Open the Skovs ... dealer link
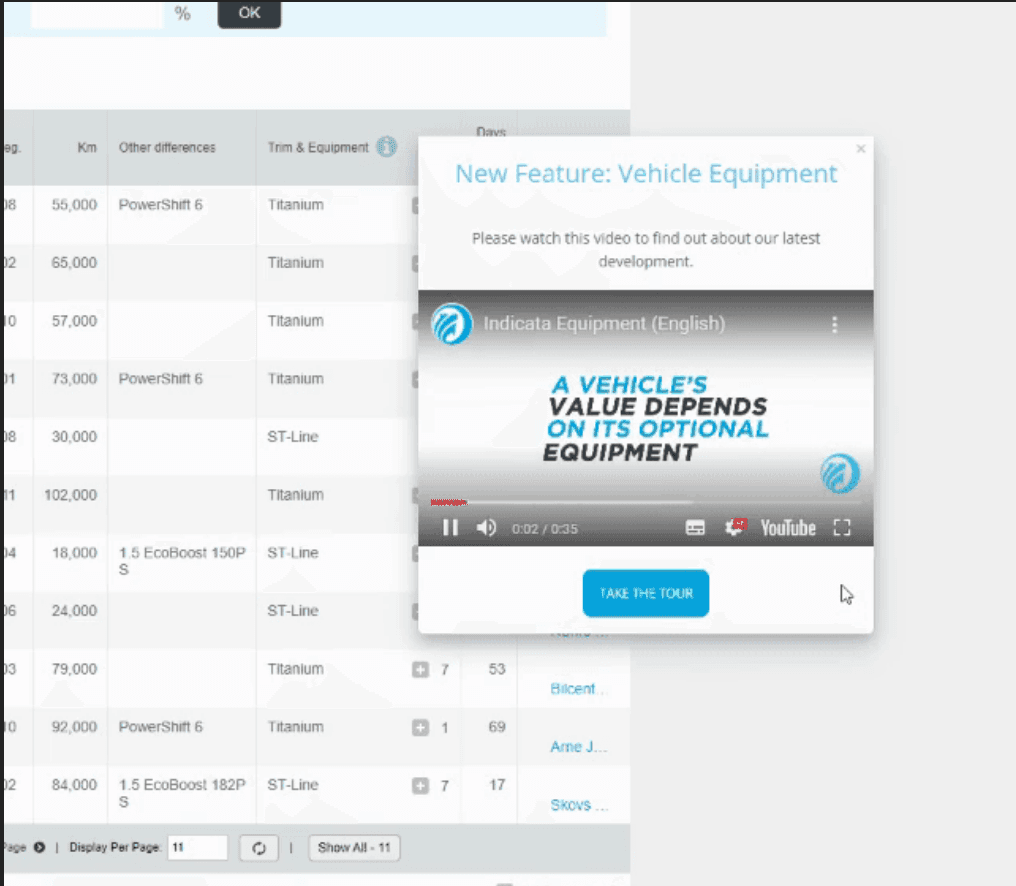 click(x=579, y=805)
